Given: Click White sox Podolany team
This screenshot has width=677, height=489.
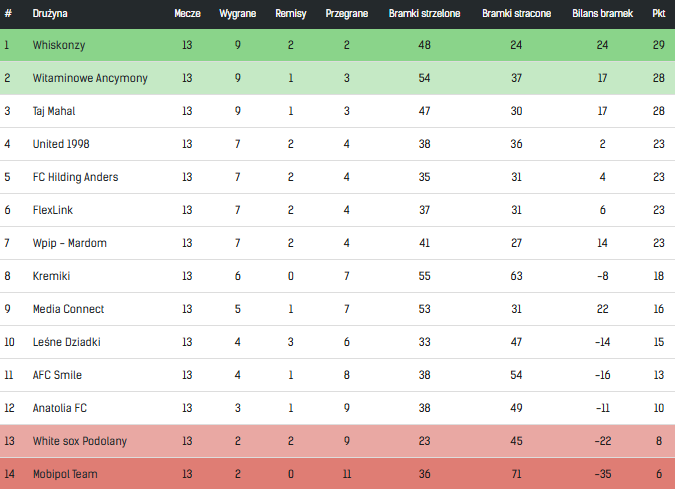Looking at the screenshot, I should tap(80, 441).
